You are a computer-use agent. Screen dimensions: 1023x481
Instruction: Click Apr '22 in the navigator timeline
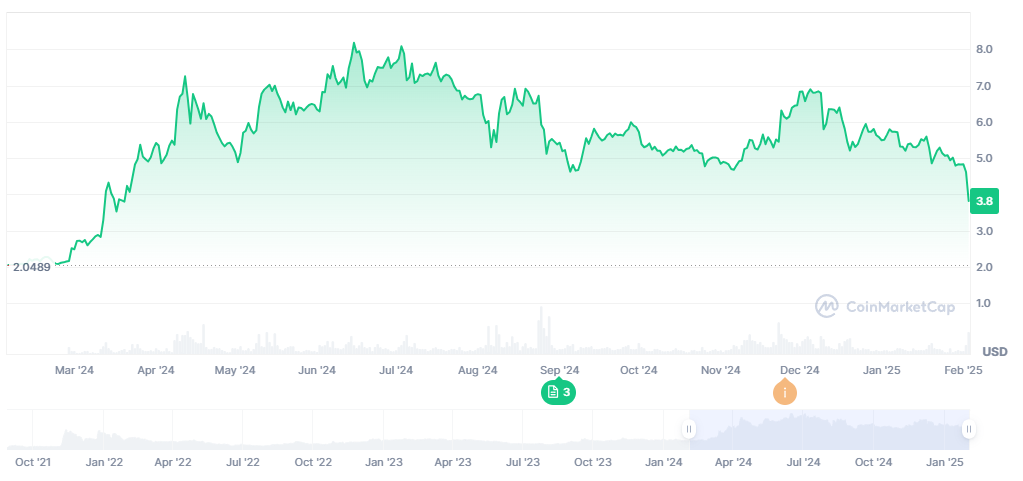click(172, 462)
